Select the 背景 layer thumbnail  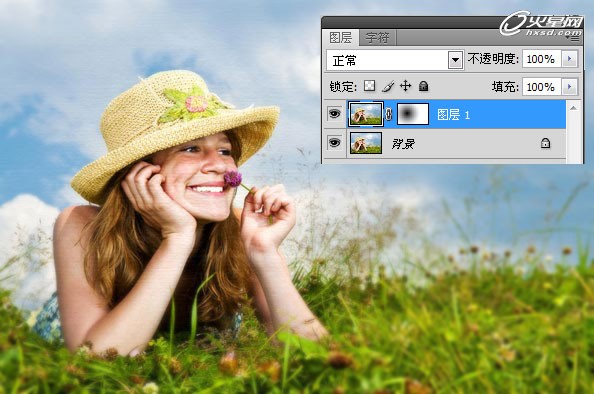pyautogui.click(x=366, y=143)
